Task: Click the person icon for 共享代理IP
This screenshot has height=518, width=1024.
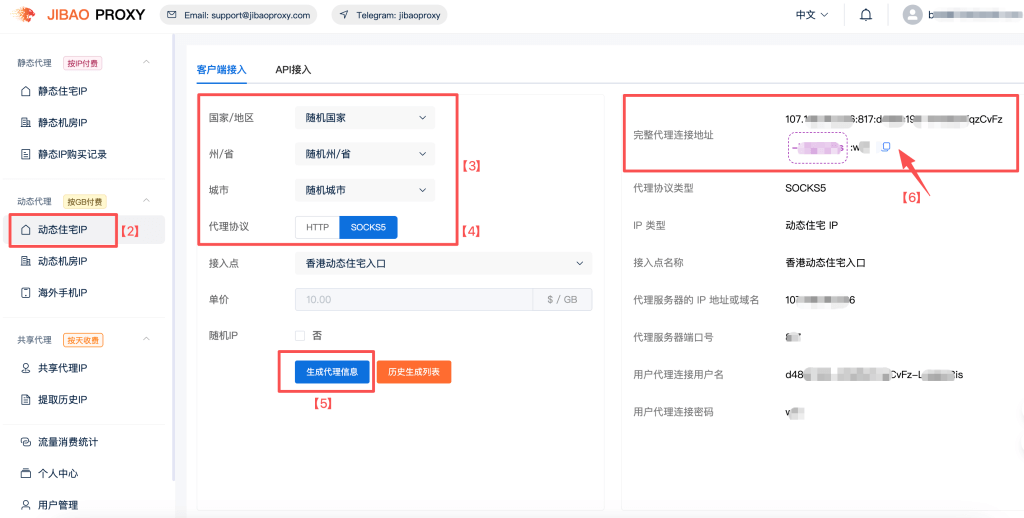Action: [x=25, y=368]
